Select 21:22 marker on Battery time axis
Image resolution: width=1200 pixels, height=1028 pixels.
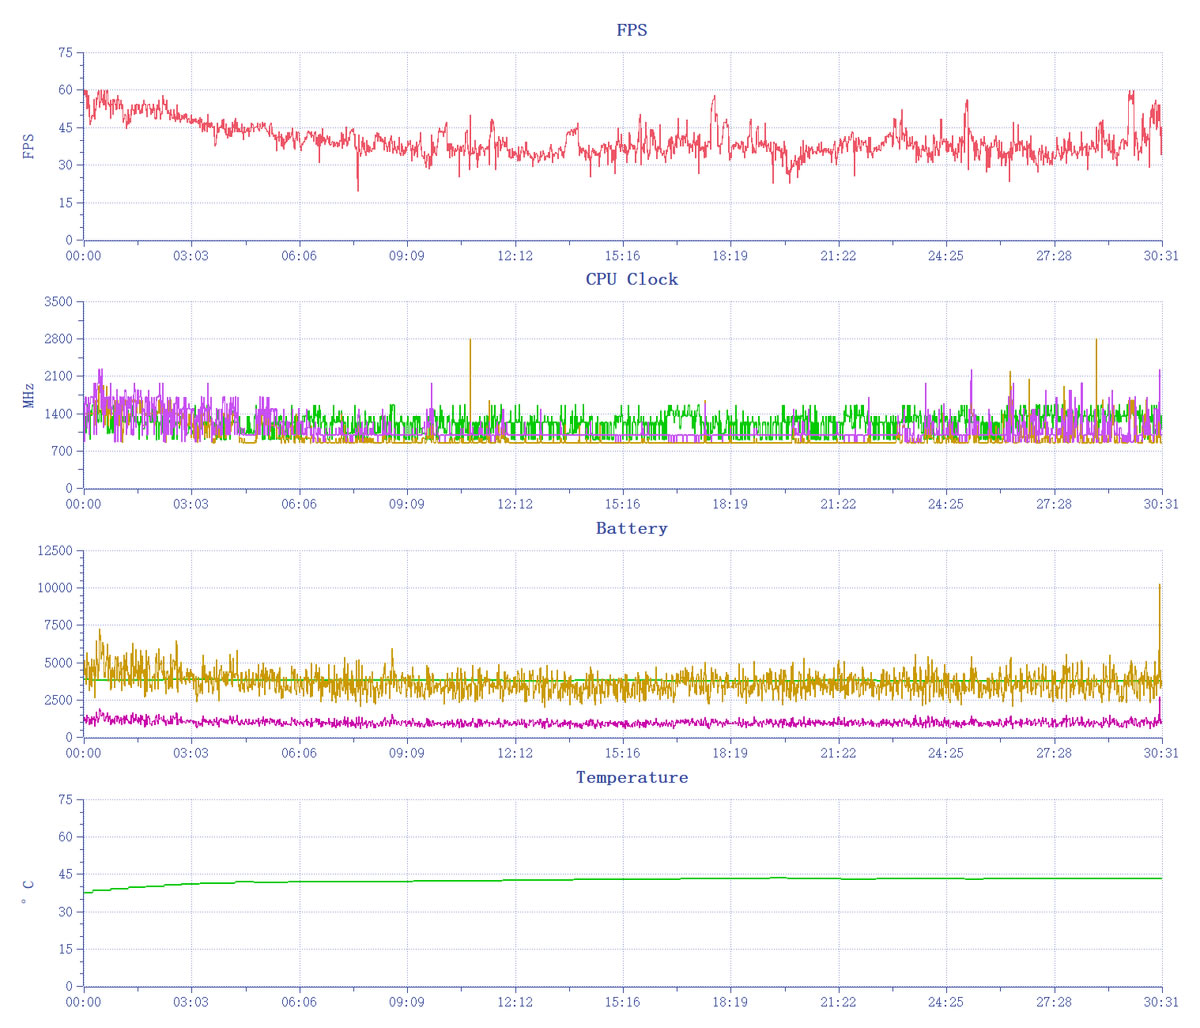click(x=838, y=753)
